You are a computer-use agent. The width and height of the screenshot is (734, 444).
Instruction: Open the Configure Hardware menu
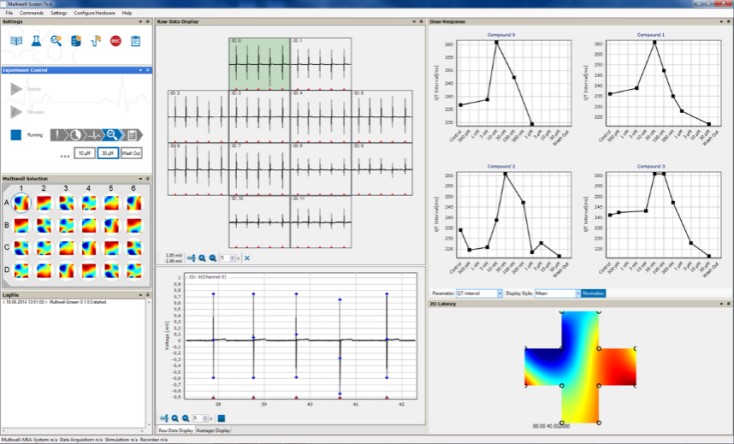point(95,13)
